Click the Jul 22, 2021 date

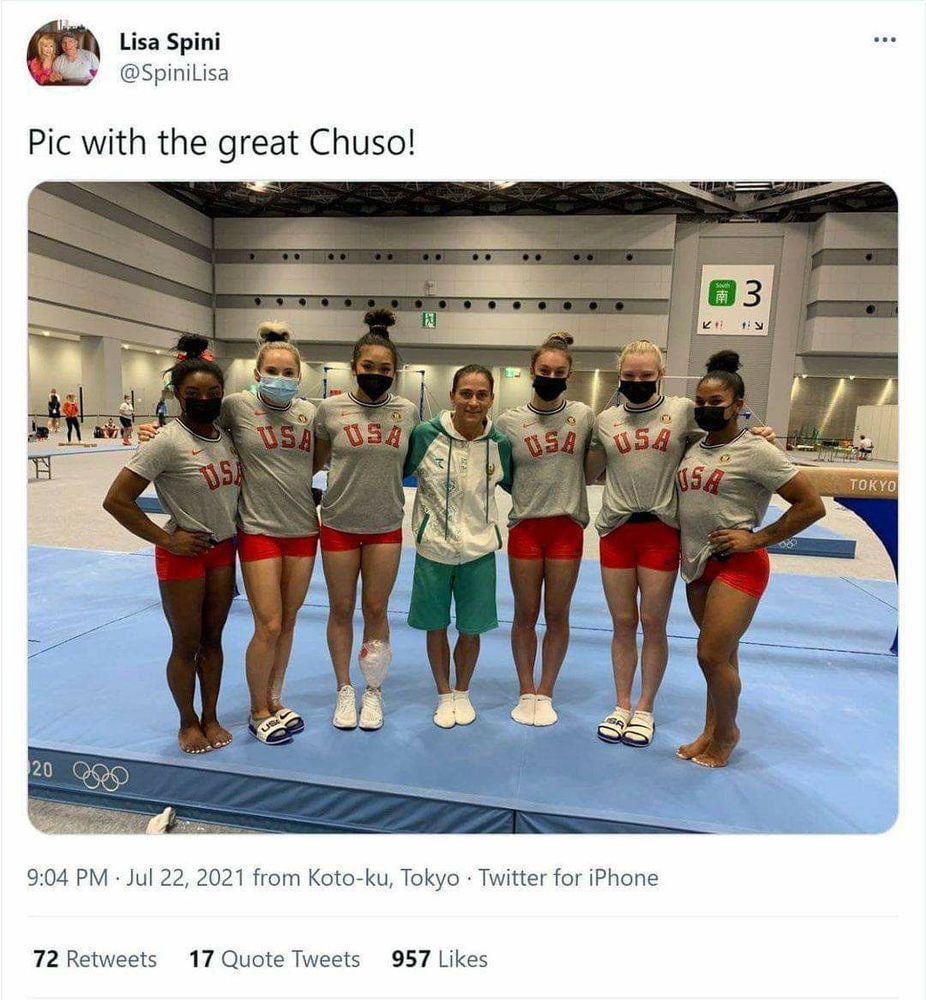point(186,878)
